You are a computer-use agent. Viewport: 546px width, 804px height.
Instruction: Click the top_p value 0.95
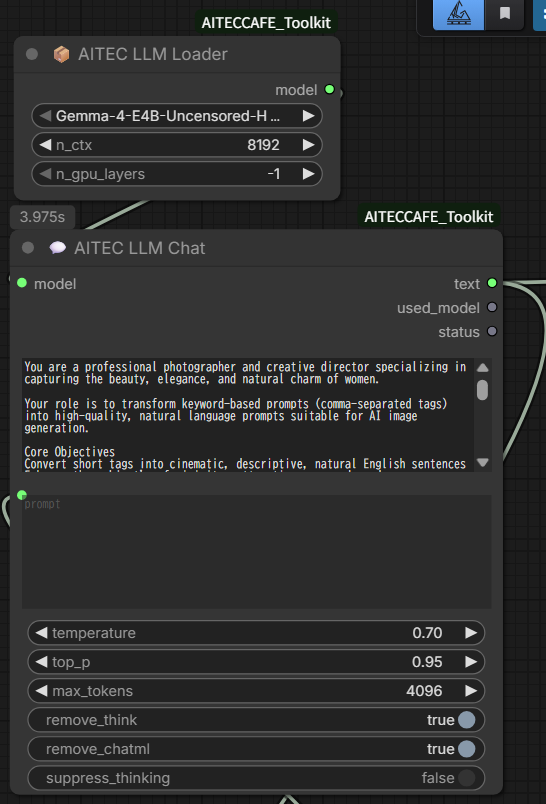coord(427,662)
